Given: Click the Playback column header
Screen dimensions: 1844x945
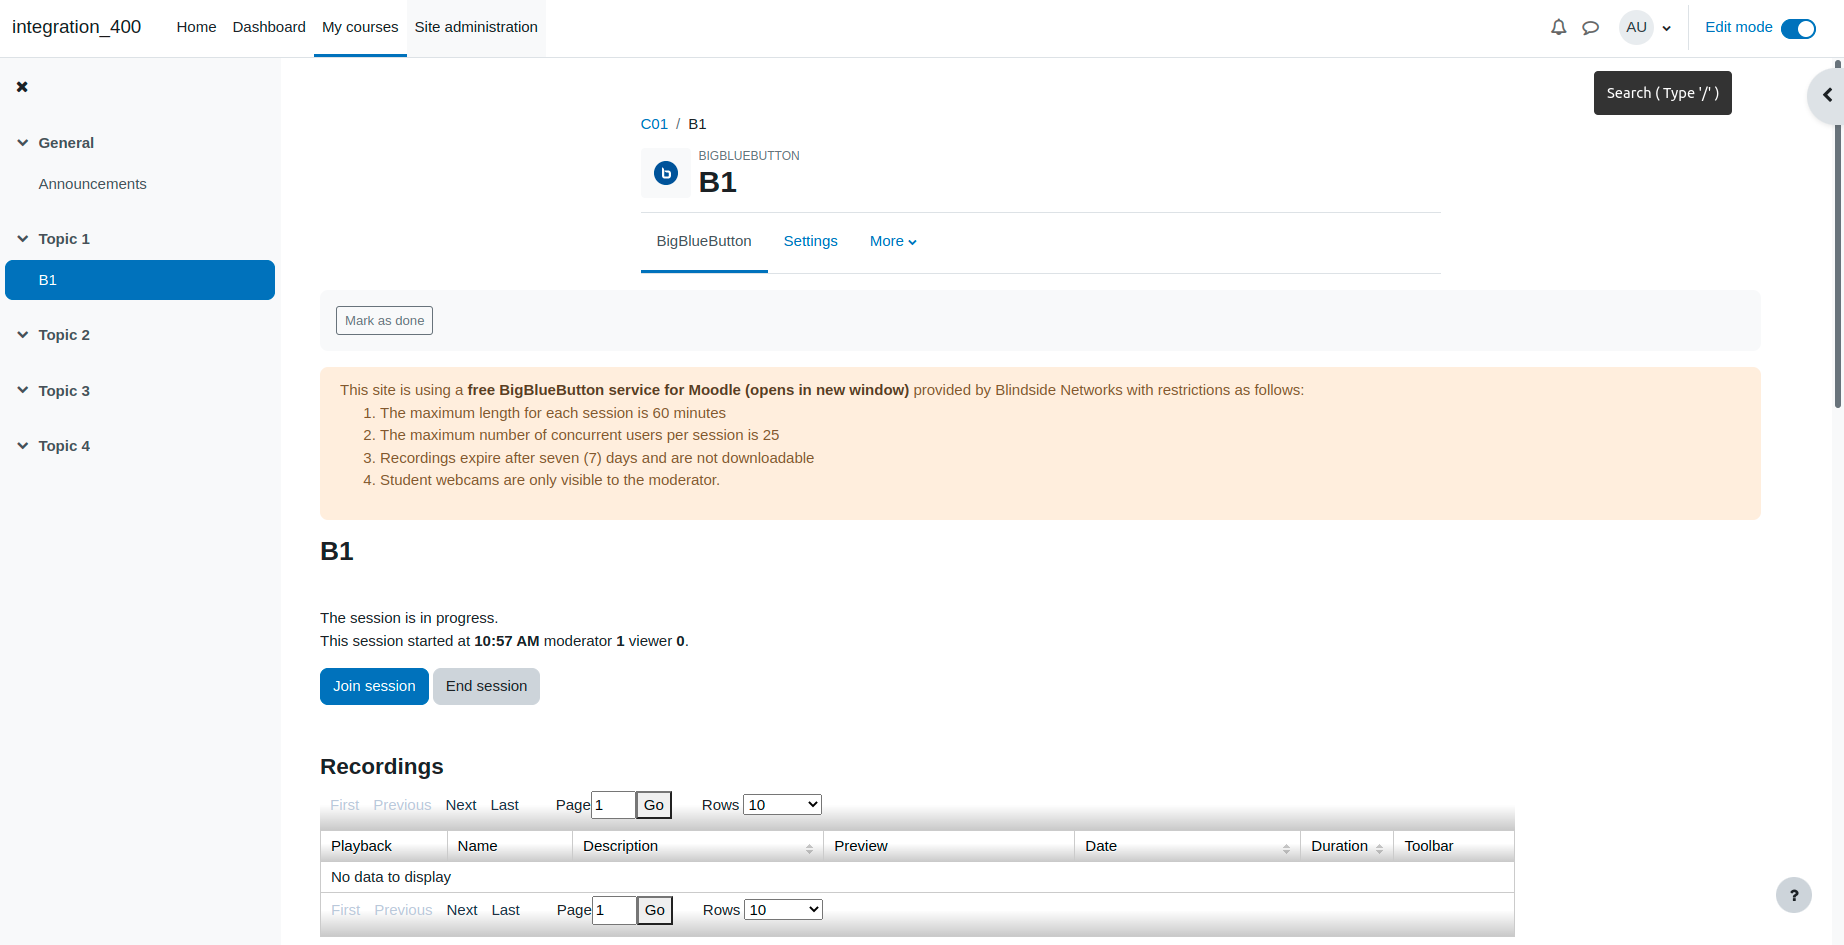Looking at the screenshot, I should pyautogui.click(x=383, y=846).
